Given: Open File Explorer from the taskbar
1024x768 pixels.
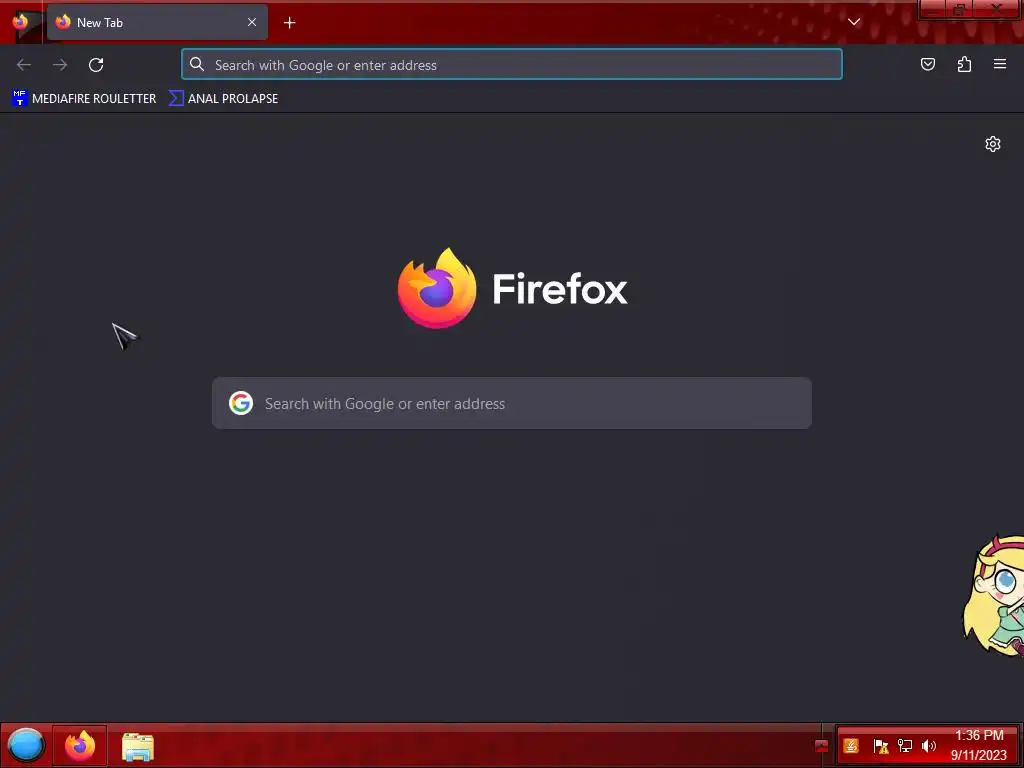Looking at the screenshot, I should 138,747.
